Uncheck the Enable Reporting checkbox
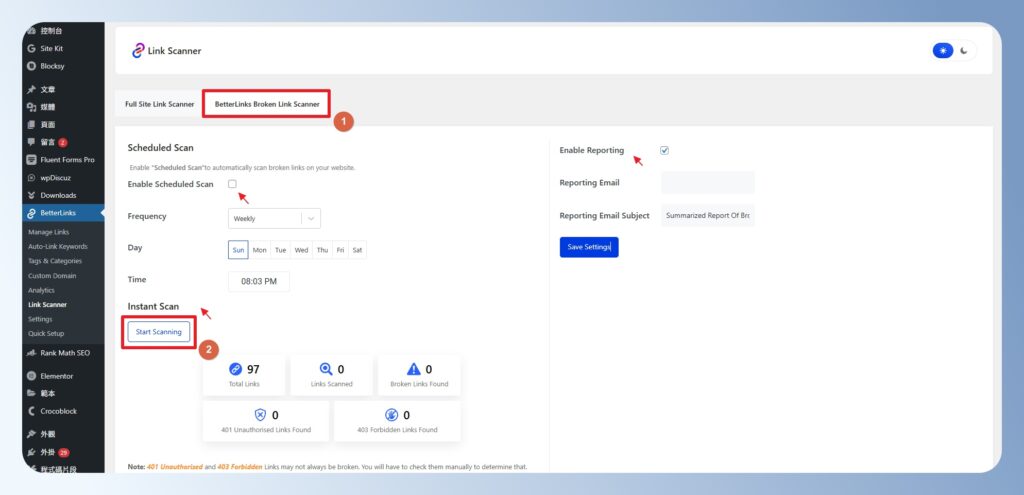The height and width of the screenshot is (495, 1024). [x=665, y=150]
